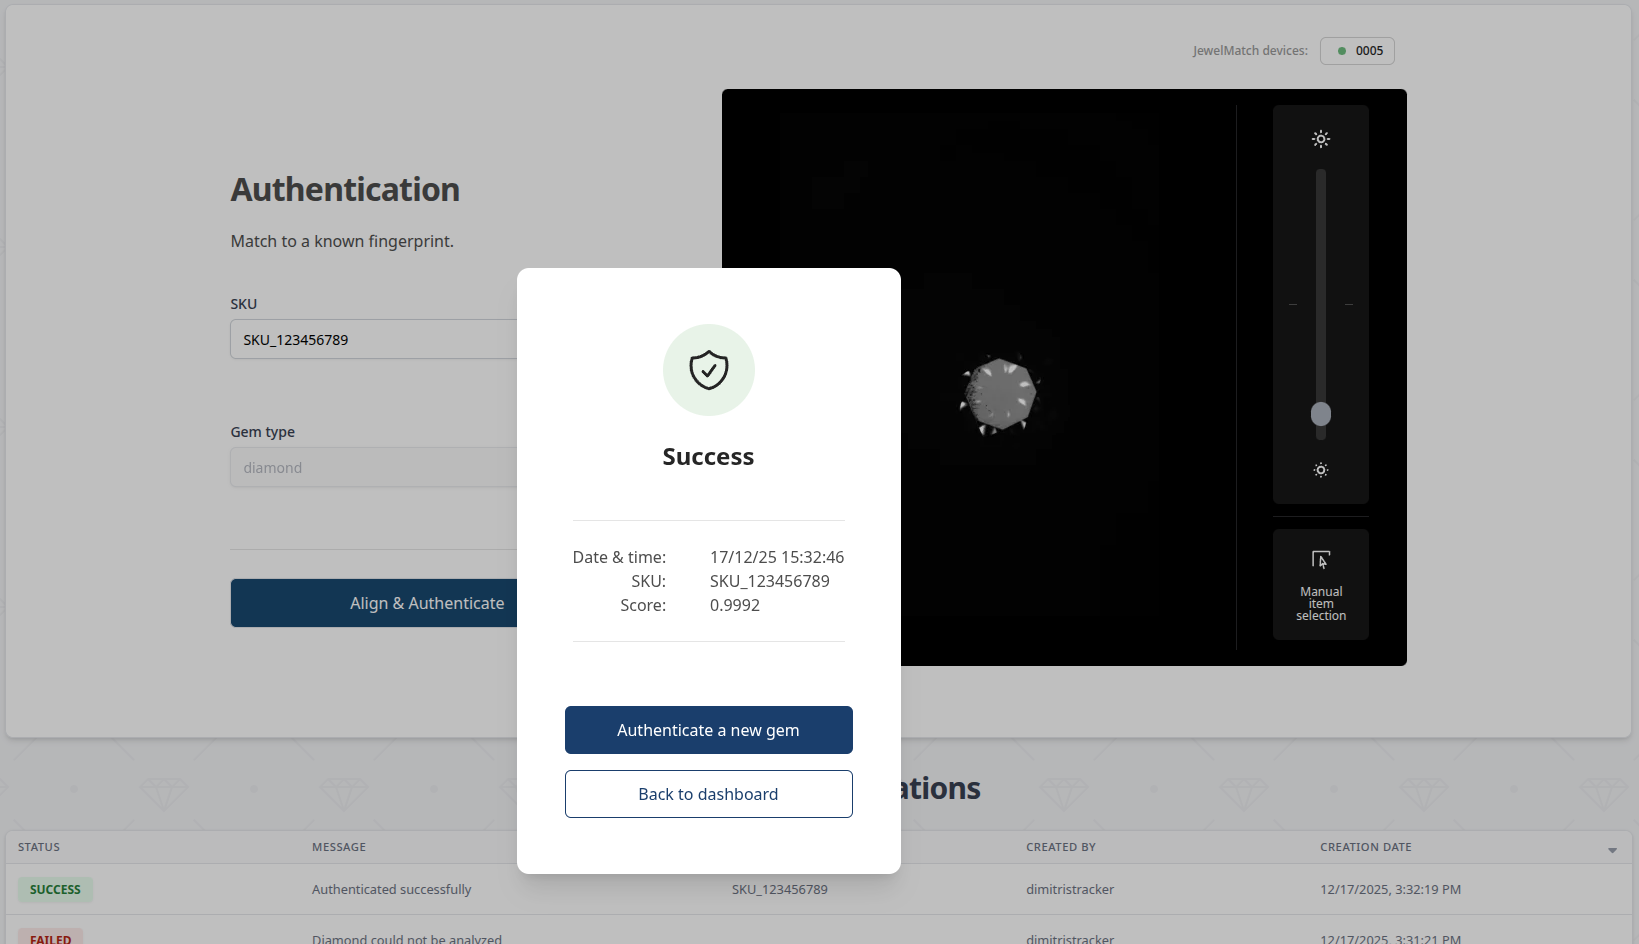Image resolution: width=1639 pixels, height=944 pixels.
Task: Click the high brightness sun icon
Action: coord(1320,139)
